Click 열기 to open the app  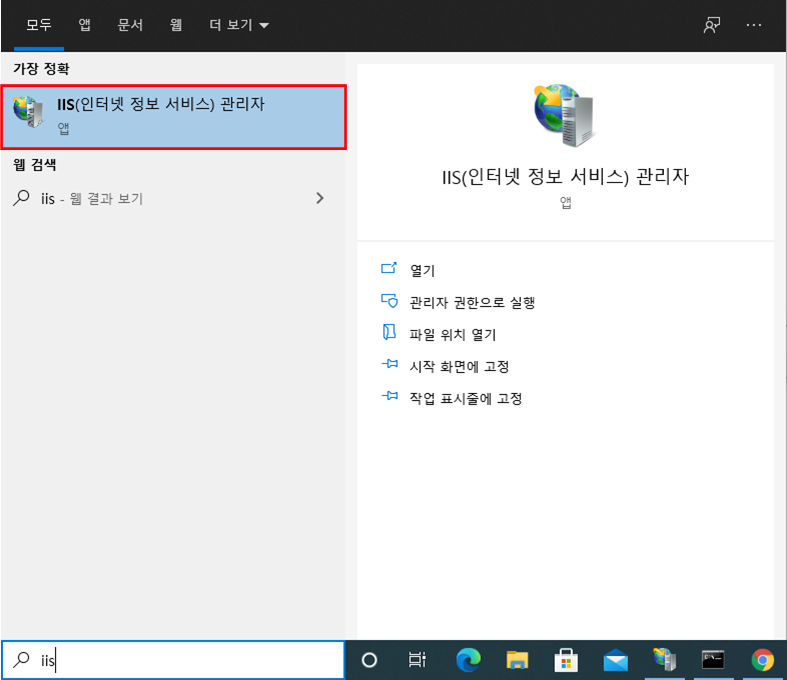[x=422, y=270]
